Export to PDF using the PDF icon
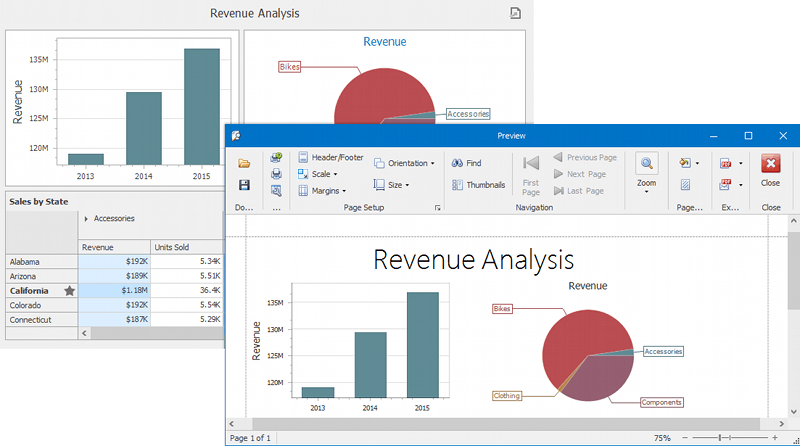The width and height of the screenshot is (800, 446). (726, 163)
